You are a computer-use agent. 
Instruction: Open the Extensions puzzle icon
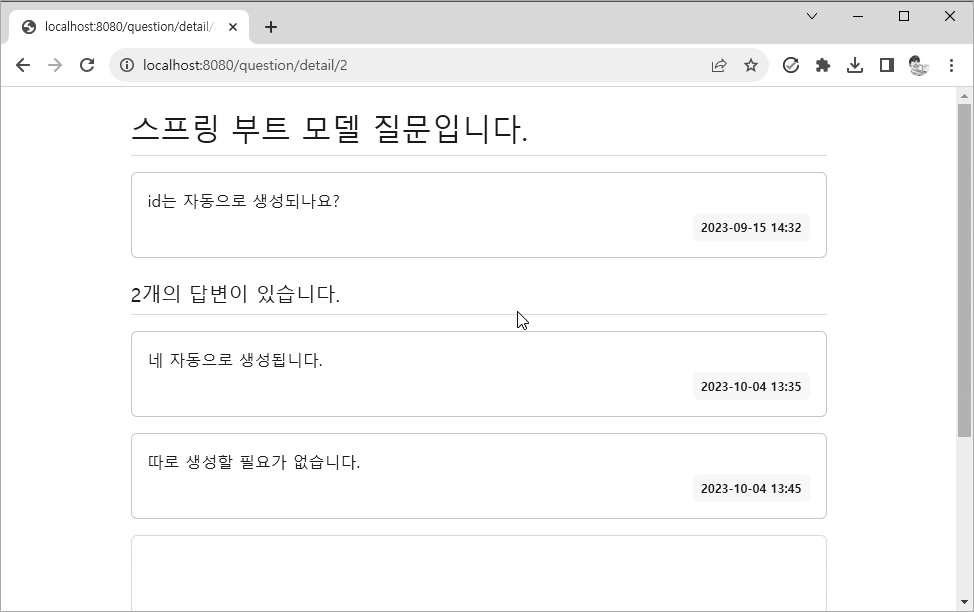pyautogui.click(x=823, y=65)
